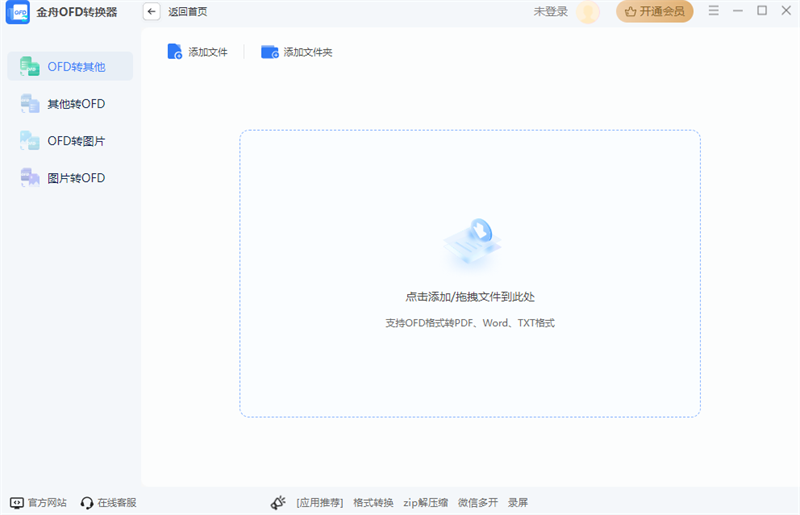
Task: Click the OFD转其他 green icon
Action: 30,66
